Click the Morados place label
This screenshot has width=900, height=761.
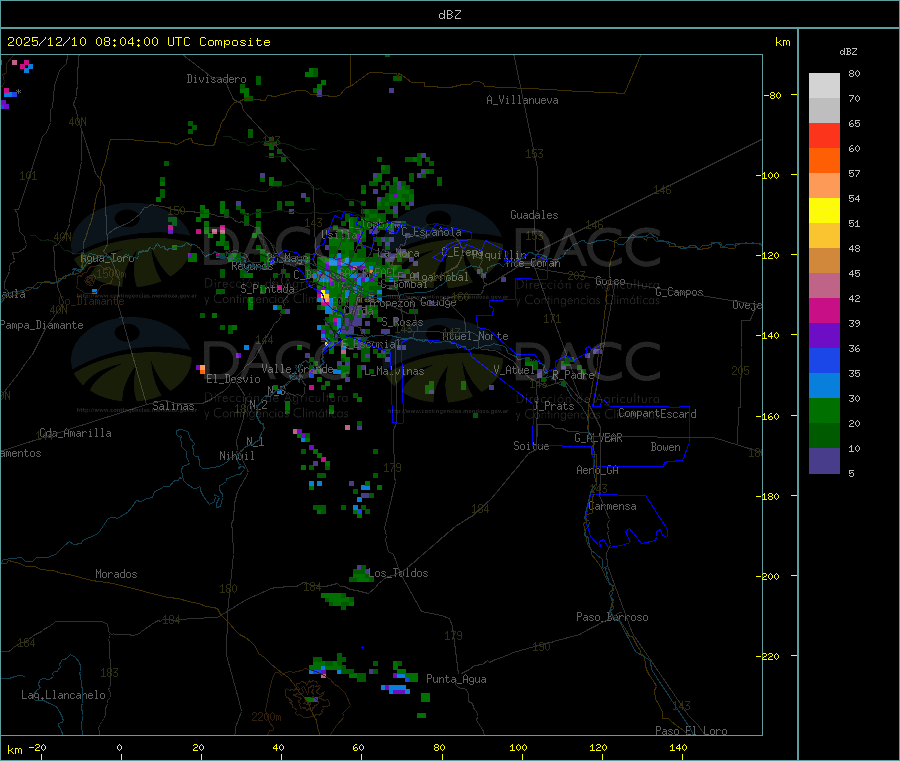point(116,574)
